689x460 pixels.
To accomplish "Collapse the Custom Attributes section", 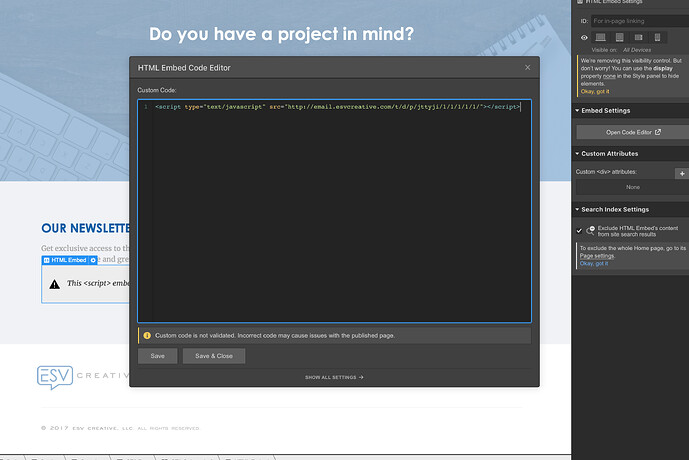I will (607, 154).
